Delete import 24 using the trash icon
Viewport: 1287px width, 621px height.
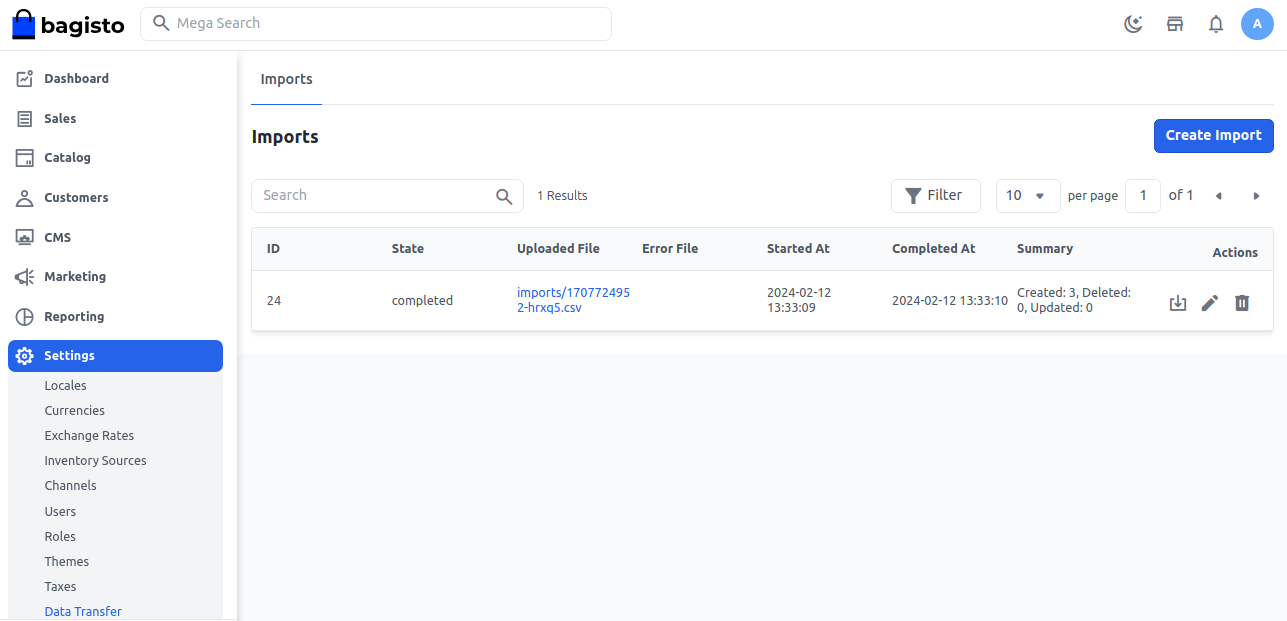(1242, 302)
